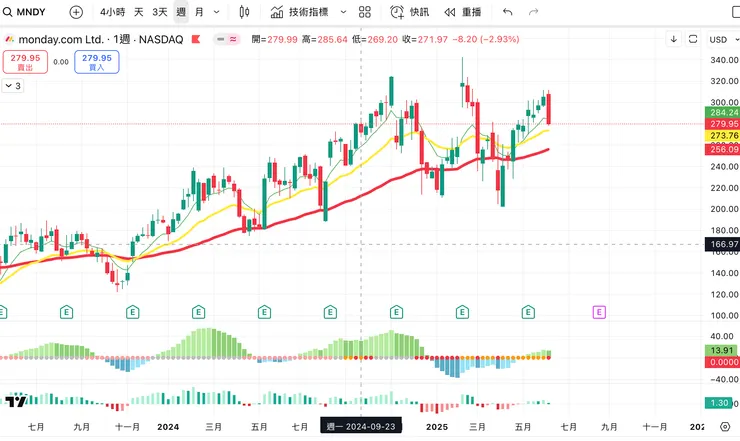Click the undo arrow icon

point(507,12)
